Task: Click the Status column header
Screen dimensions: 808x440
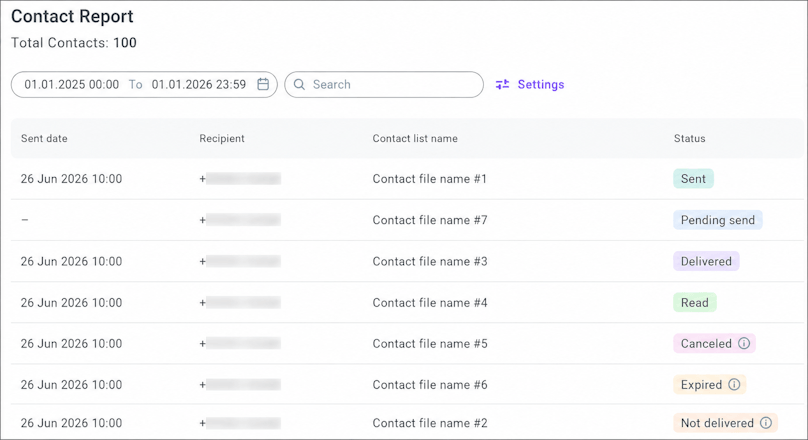Action: point(689,138)
